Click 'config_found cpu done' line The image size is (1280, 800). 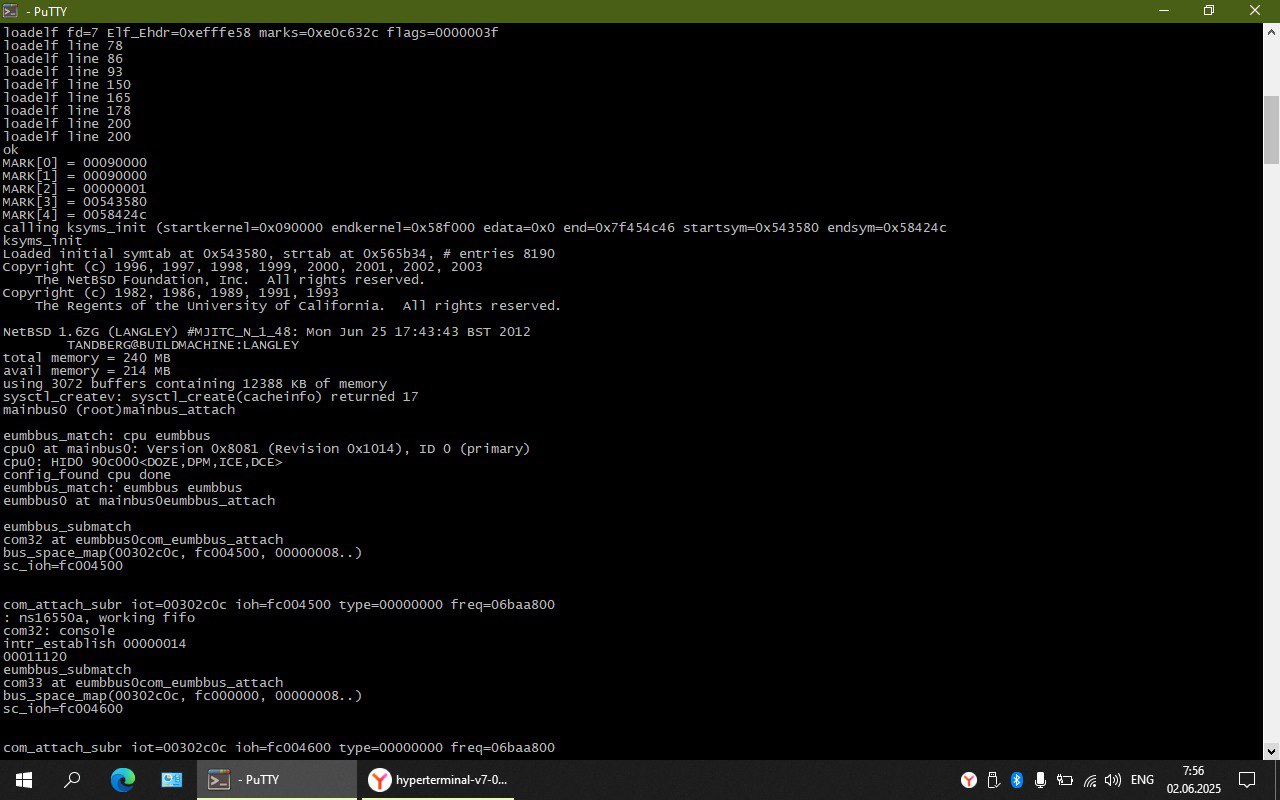pyautogui.click(x=87, y=475)
